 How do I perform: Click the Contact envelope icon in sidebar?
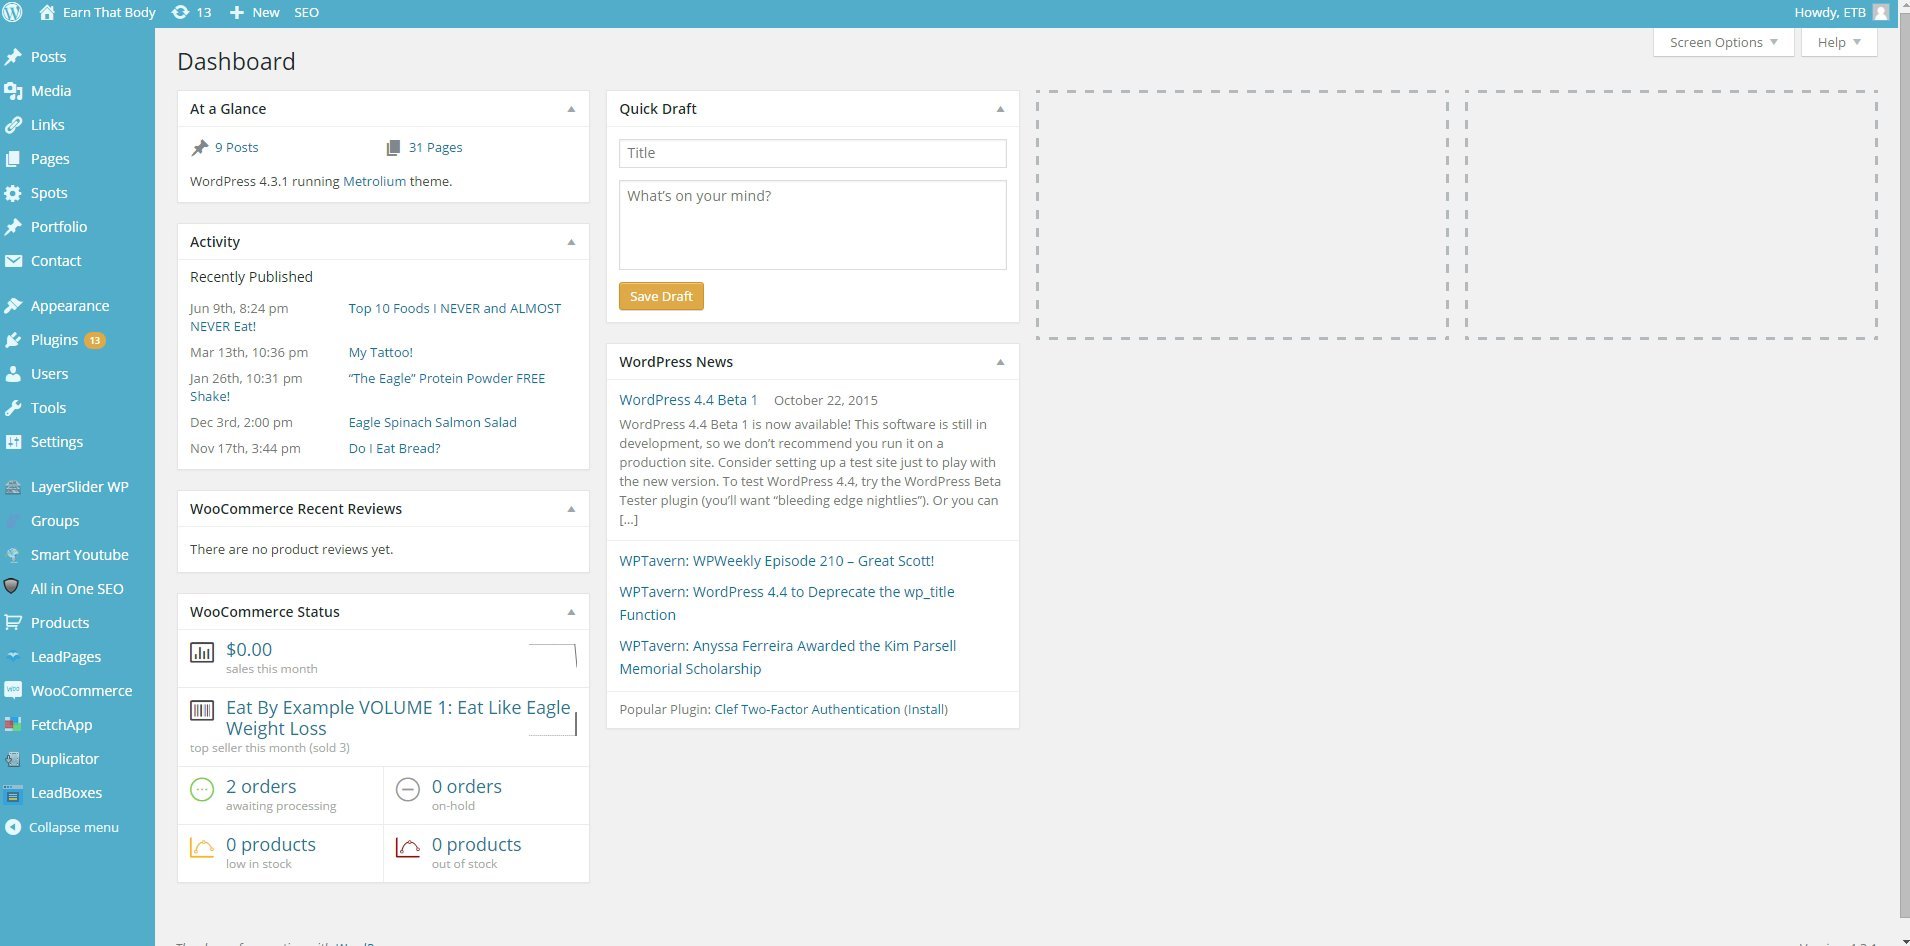(13, 261)
